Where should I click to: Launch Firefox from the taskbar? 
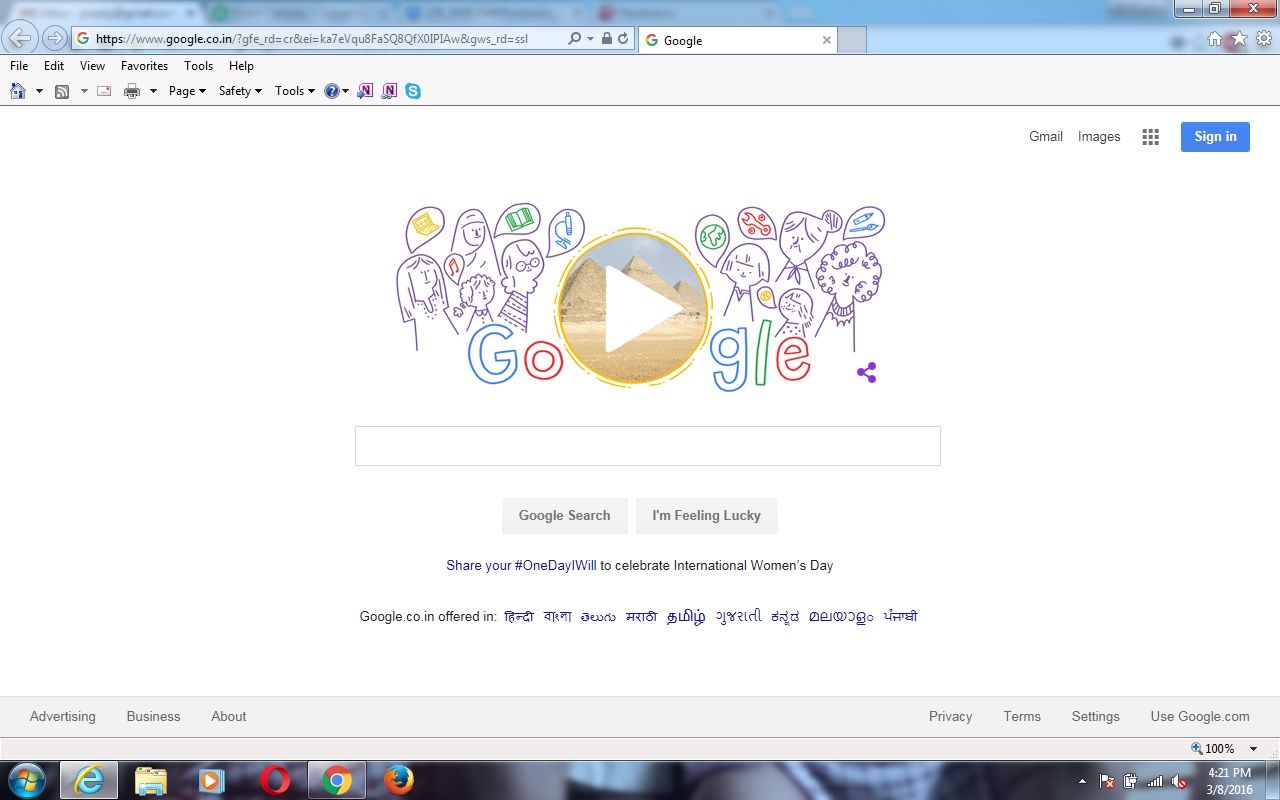(399, 781)
